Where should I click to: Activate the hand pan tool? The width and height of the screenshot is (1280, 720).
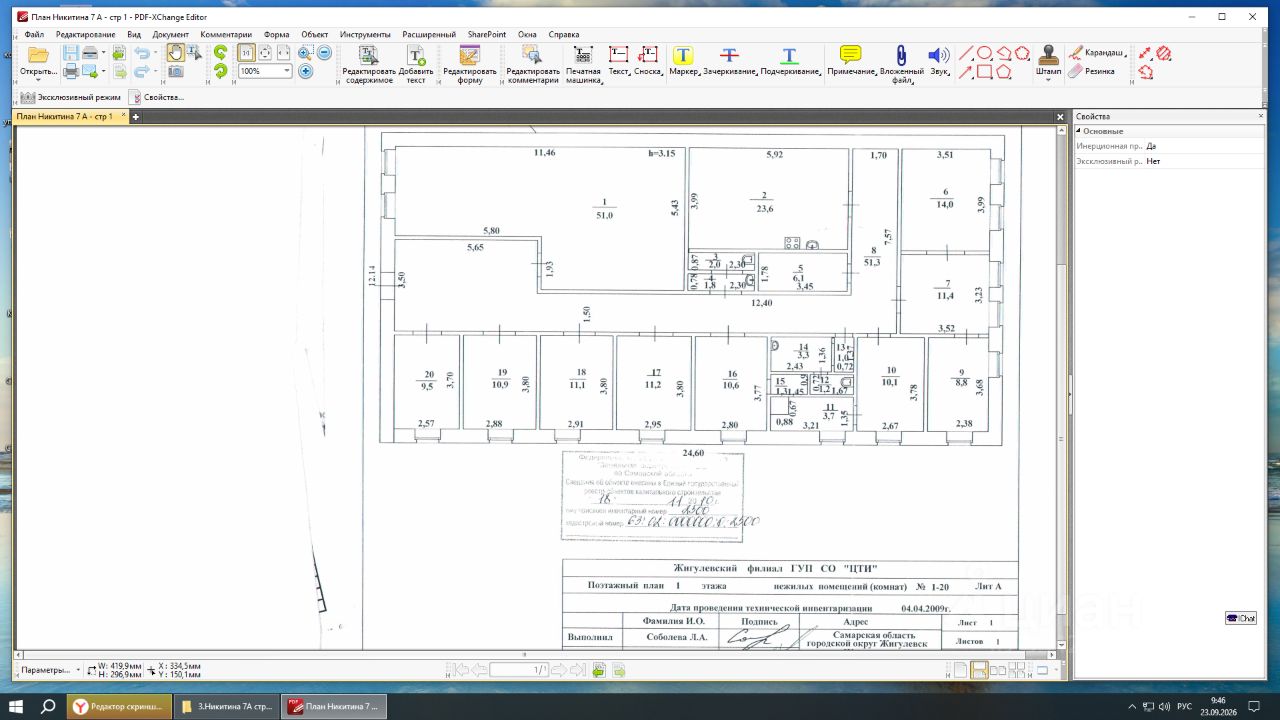point(174,53)
